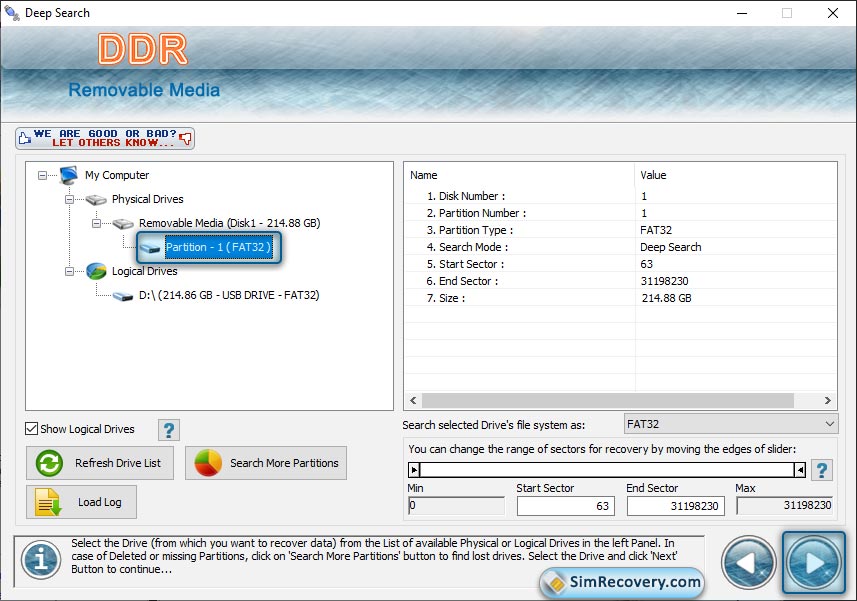
Task: Select the Physical Drives tree label
Action: [x=148, y=199]
